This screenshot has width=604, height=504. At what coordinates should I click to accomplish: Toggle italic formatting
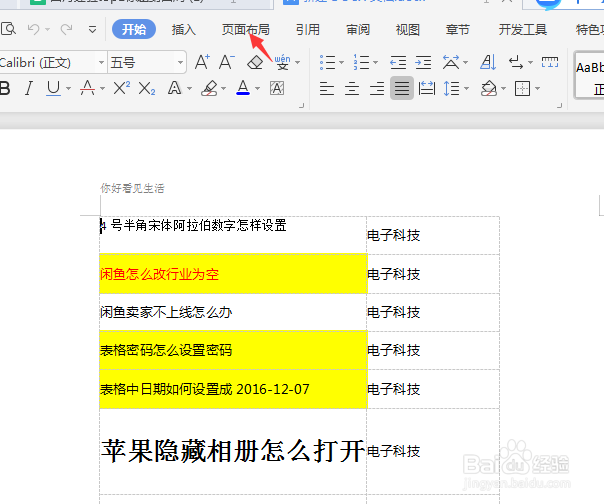(29, 88)
